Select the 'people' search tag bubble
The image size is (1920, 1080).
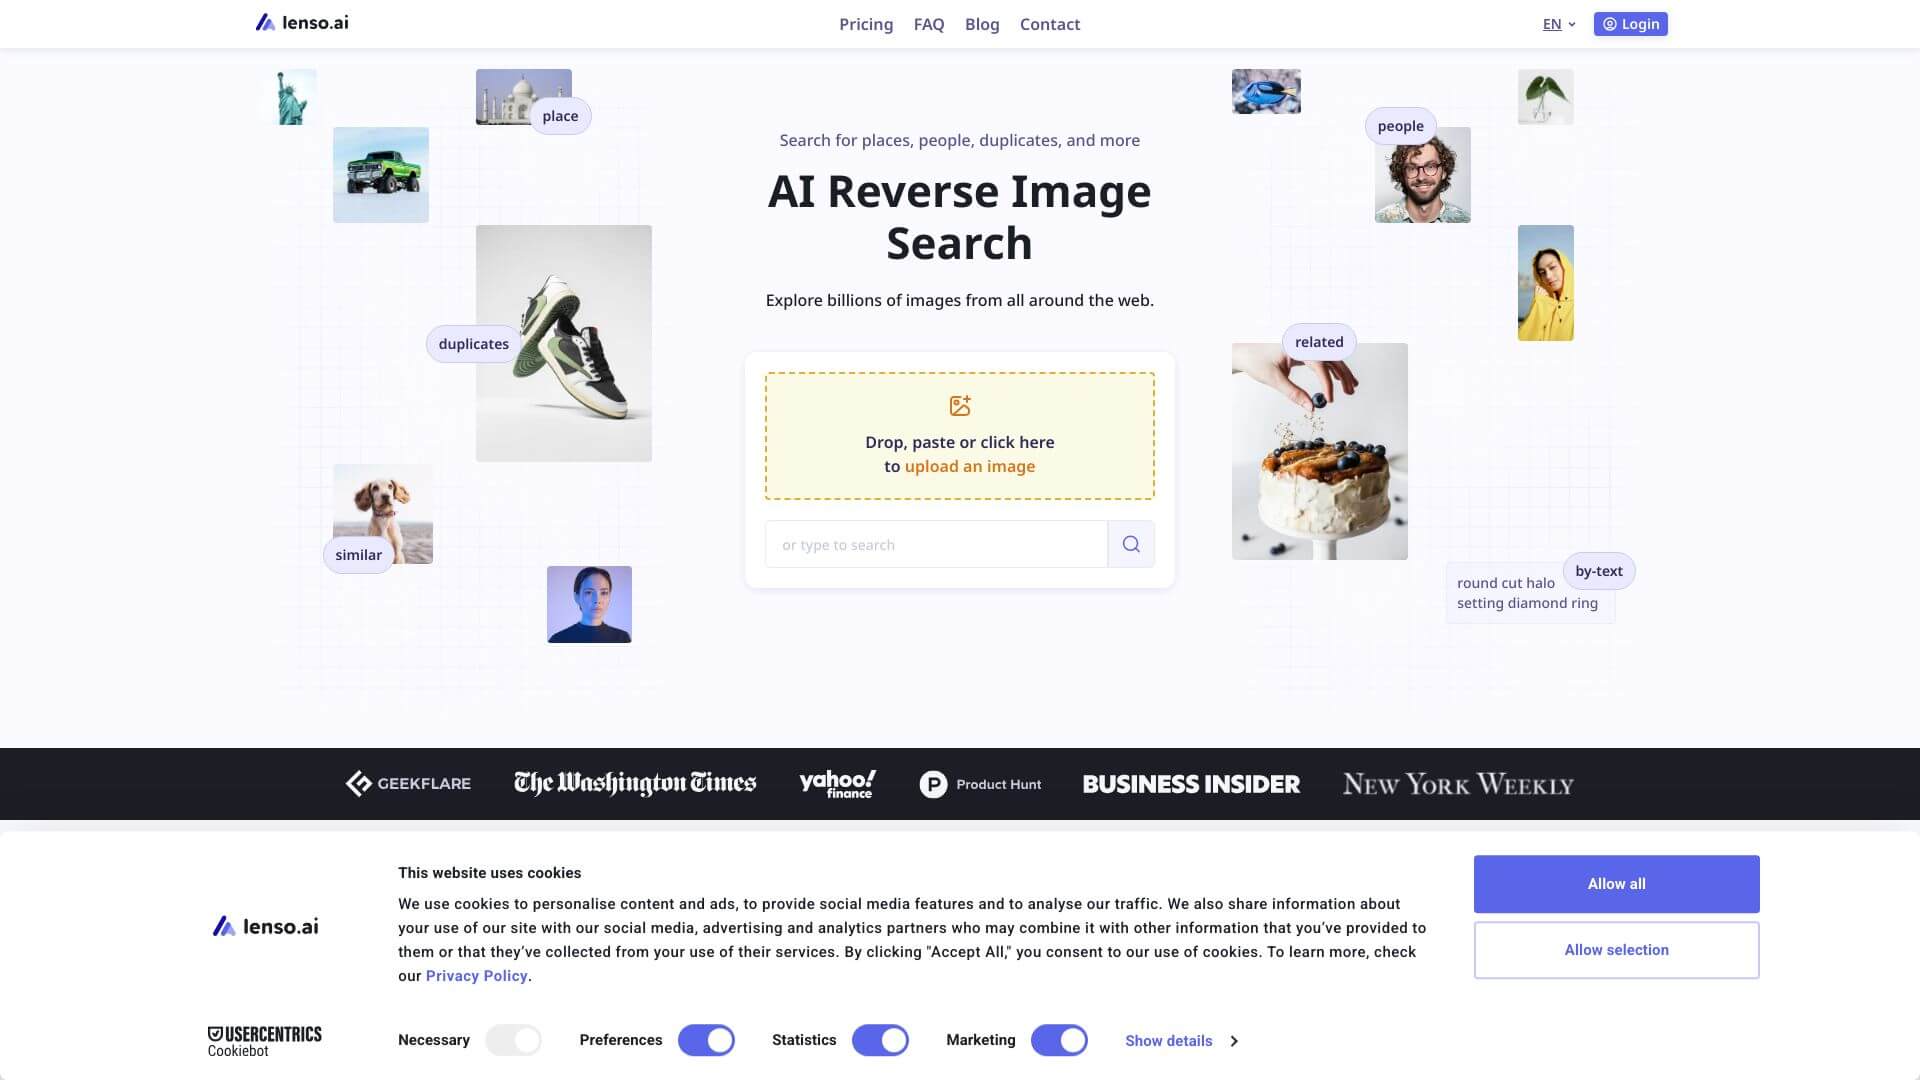coord(1400,126)
